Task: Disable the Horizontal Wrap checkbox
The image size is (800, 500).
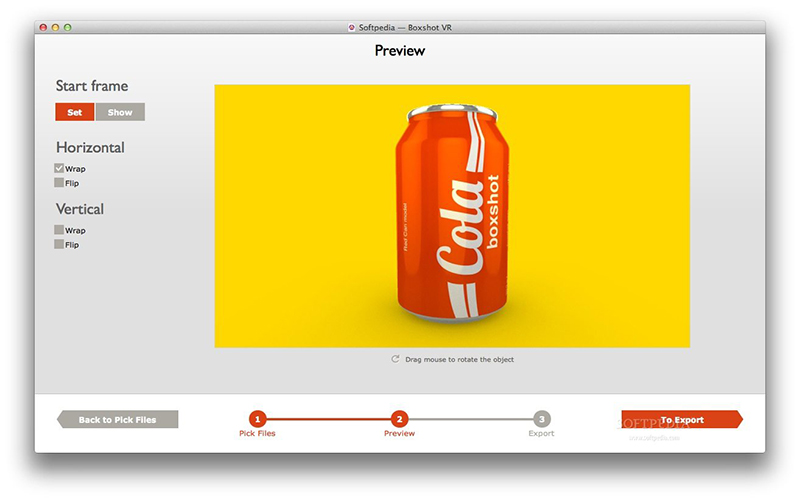Action: tap(59, 168)
